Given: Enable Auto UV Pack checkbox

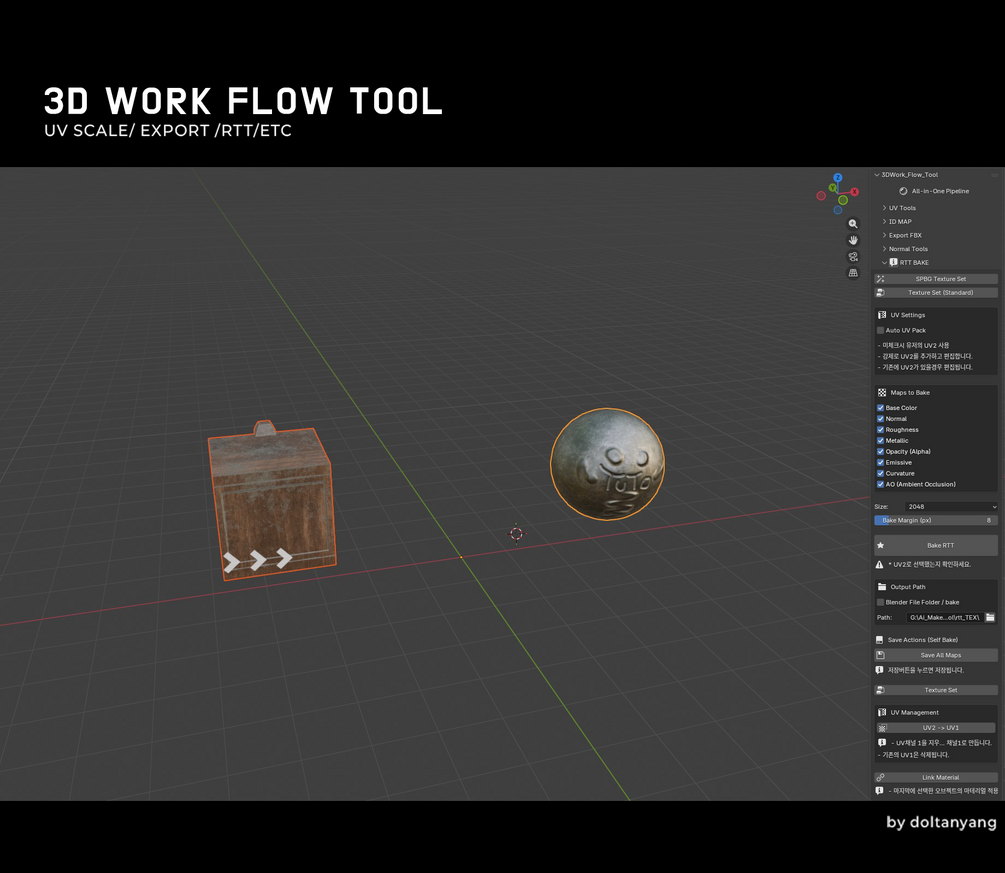Looking at the screenshot, I should click(x=880, y=330).
